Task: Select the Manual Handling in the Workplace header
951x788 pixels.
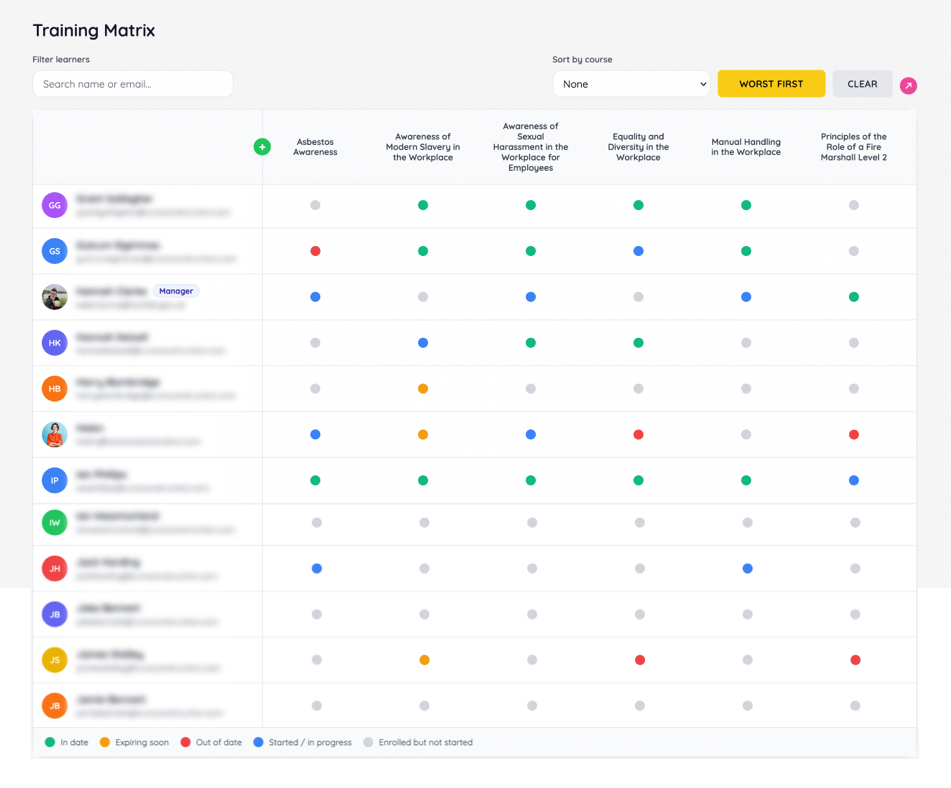Action: click(x=746, y=147)
